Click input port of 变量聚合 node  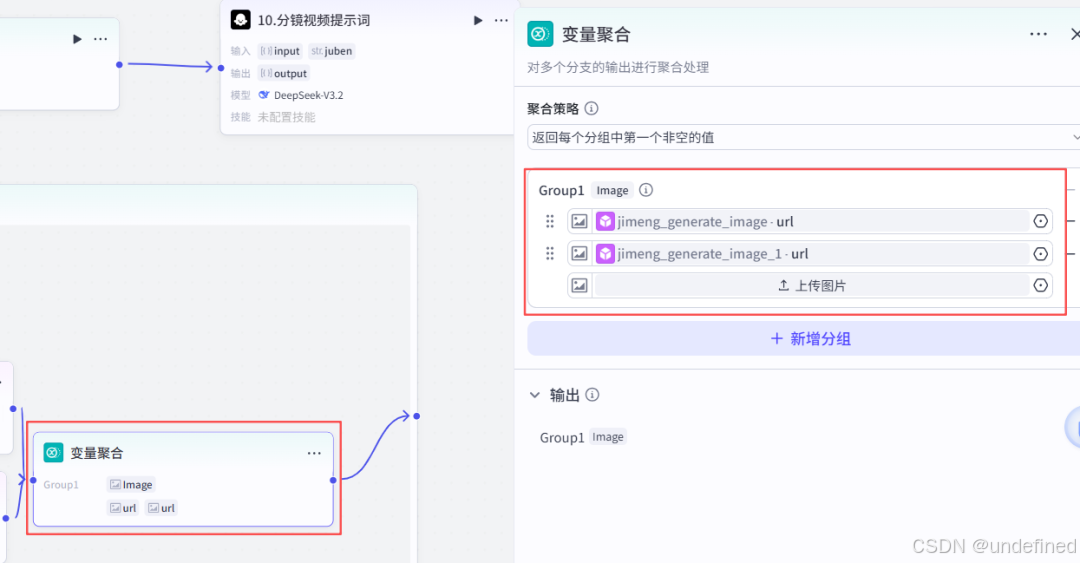33,480
